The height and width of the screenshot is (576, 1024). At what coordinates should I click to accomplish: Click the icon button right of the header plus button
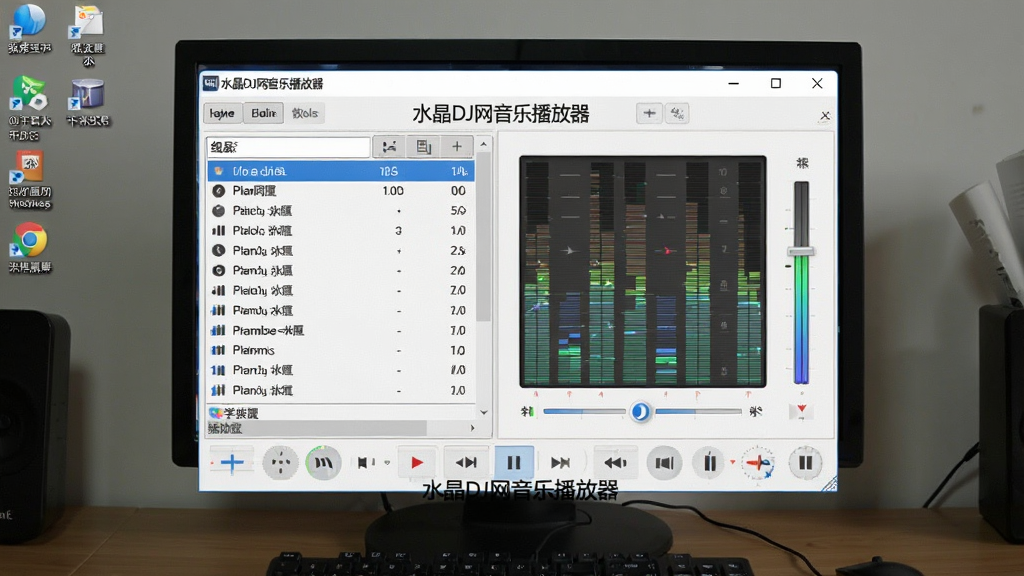click(677, 113)
